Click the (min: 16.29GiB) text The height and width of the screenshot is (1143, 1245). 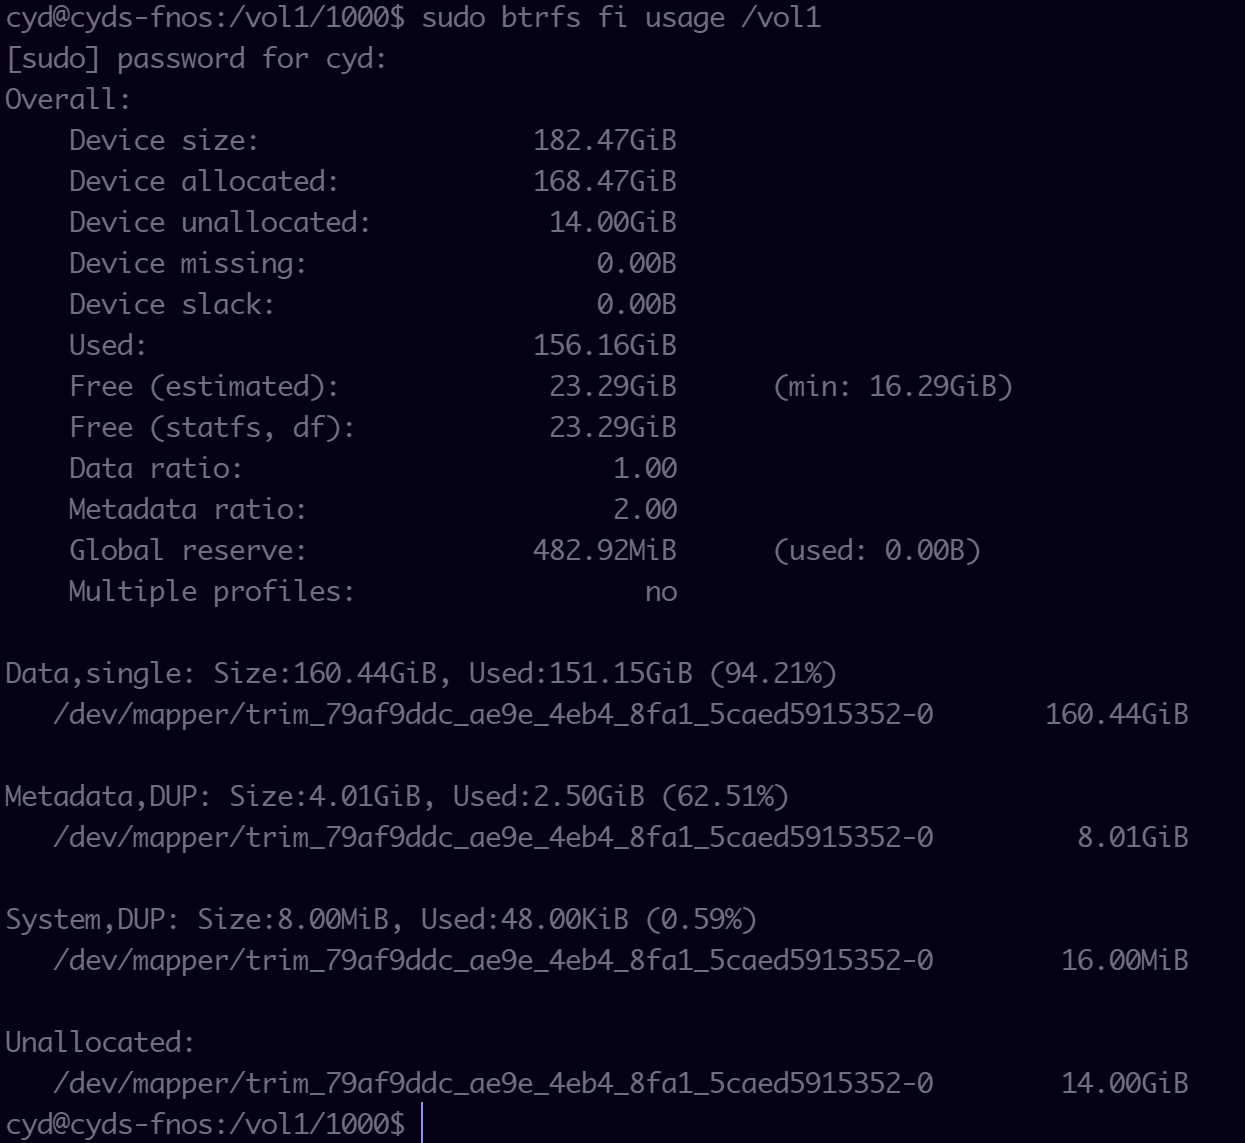(x=893, y=387)
